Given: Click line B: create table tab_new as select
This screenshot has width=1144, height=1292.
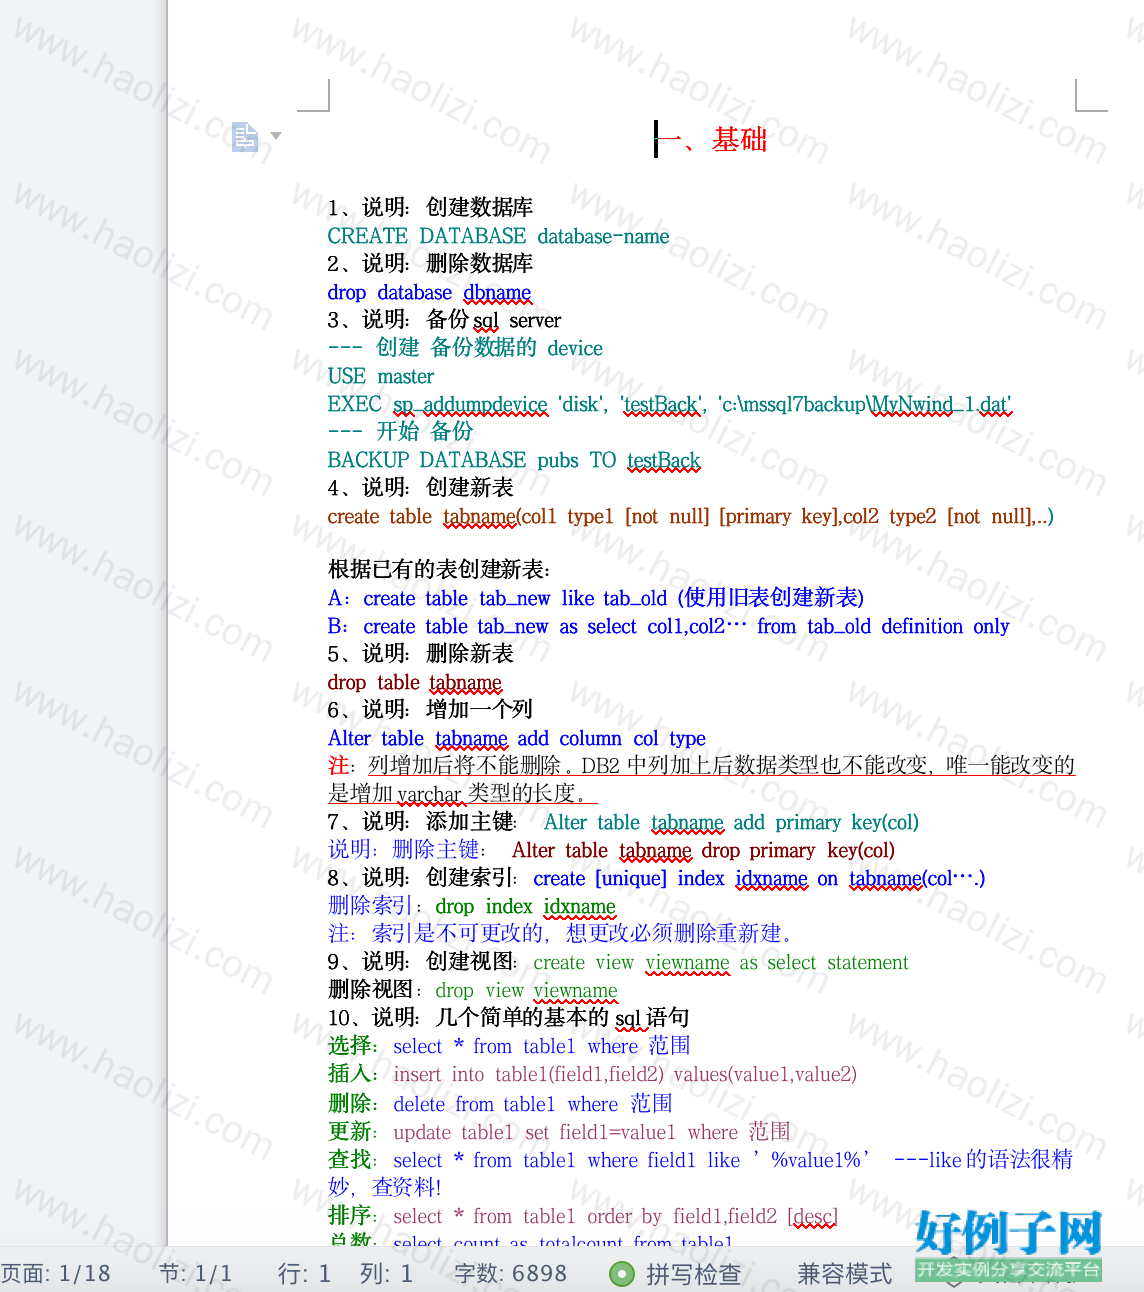Looking at the screenshot, I should tap(668, 626).
